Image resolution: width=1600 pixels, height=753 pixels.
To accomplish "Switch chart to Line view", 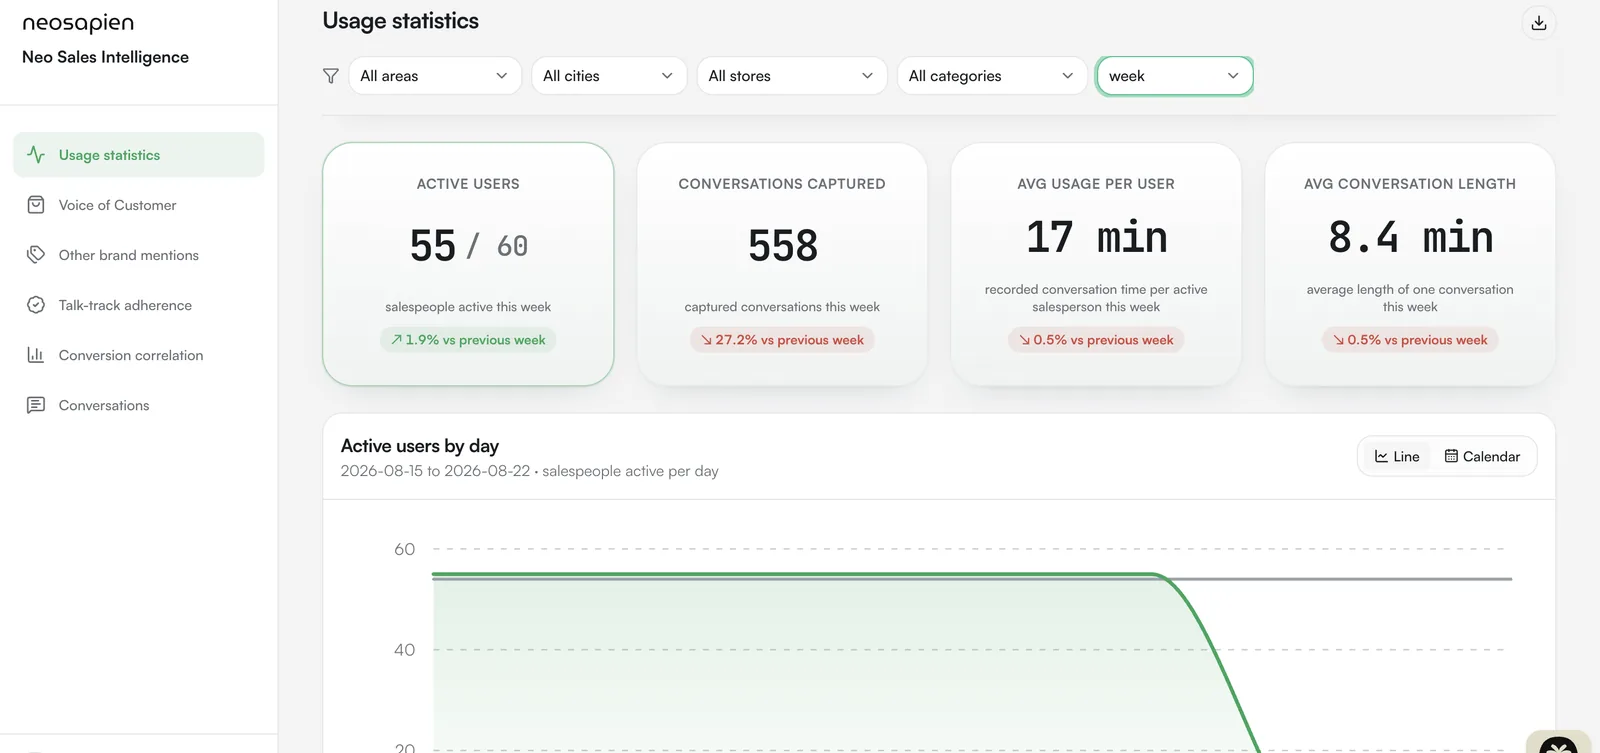I will pos(1397,456).
